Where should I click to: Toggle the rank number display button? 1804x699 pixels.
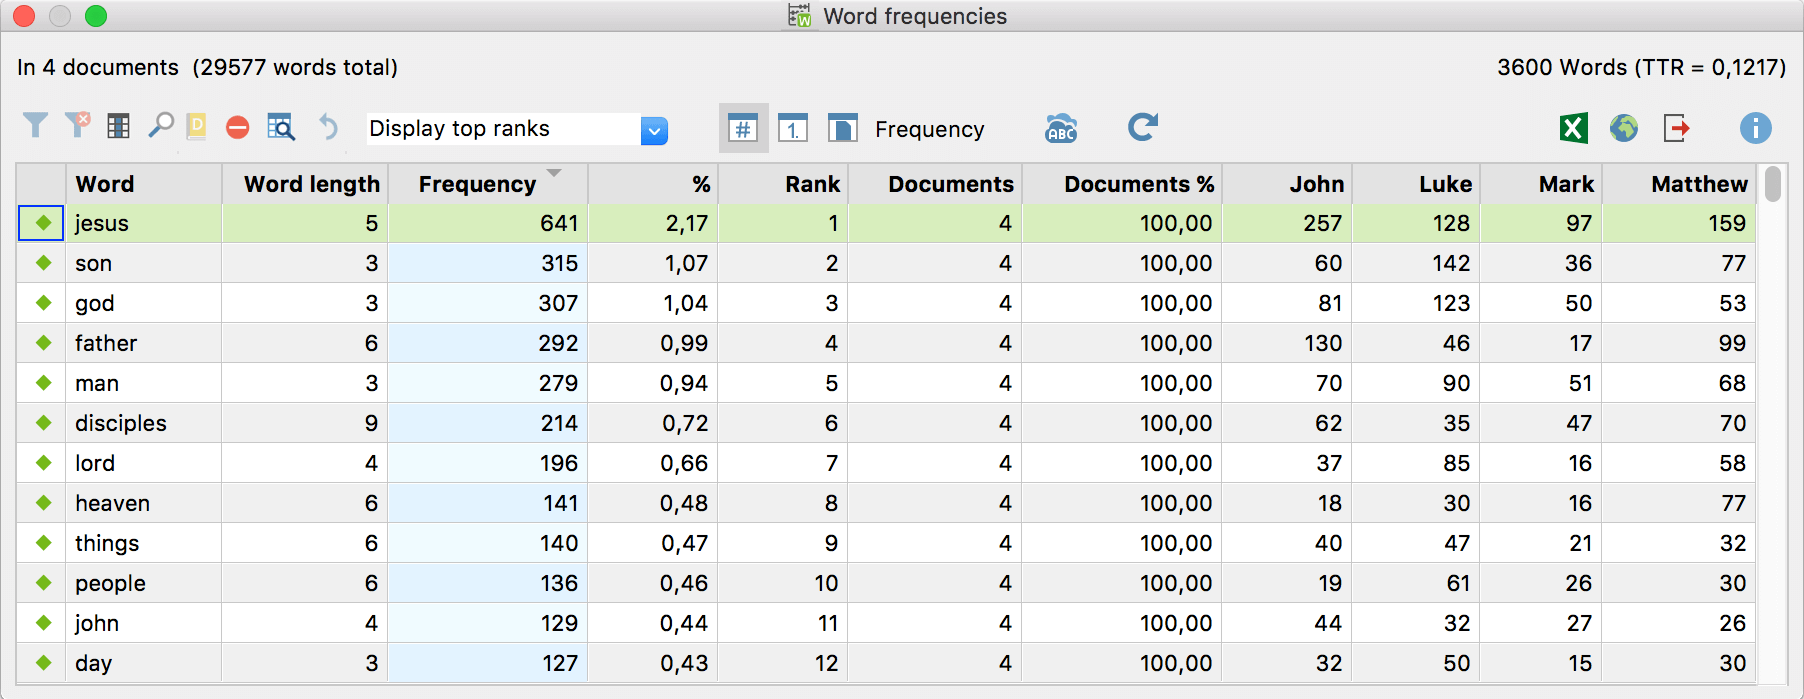click(x=793, y=128)
